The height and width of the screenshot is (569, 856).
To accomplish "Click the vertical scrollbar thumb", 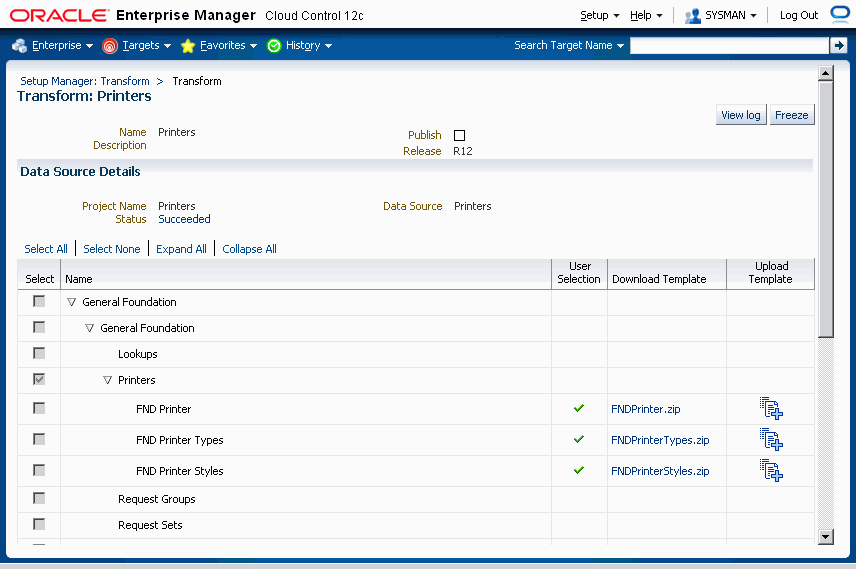I will [x=825, y=209].
